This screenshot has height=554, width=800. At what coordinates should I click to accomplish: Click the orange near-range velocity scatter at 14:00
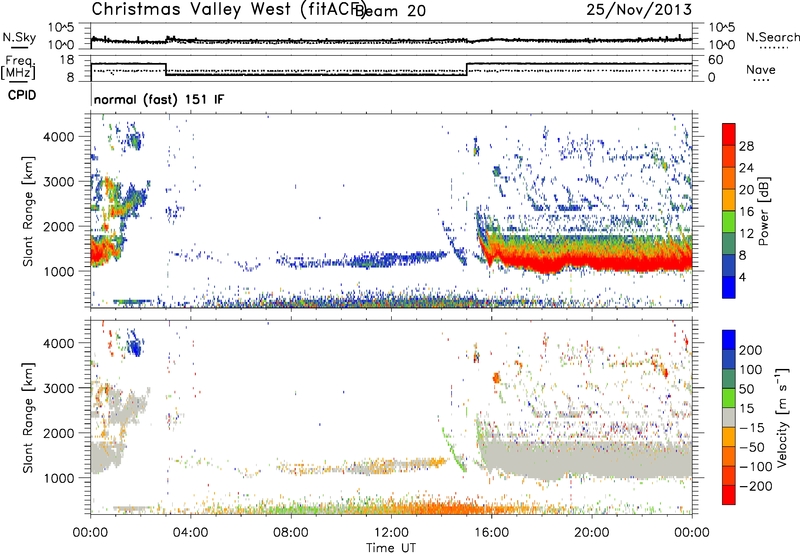click(x=441, y=508)
